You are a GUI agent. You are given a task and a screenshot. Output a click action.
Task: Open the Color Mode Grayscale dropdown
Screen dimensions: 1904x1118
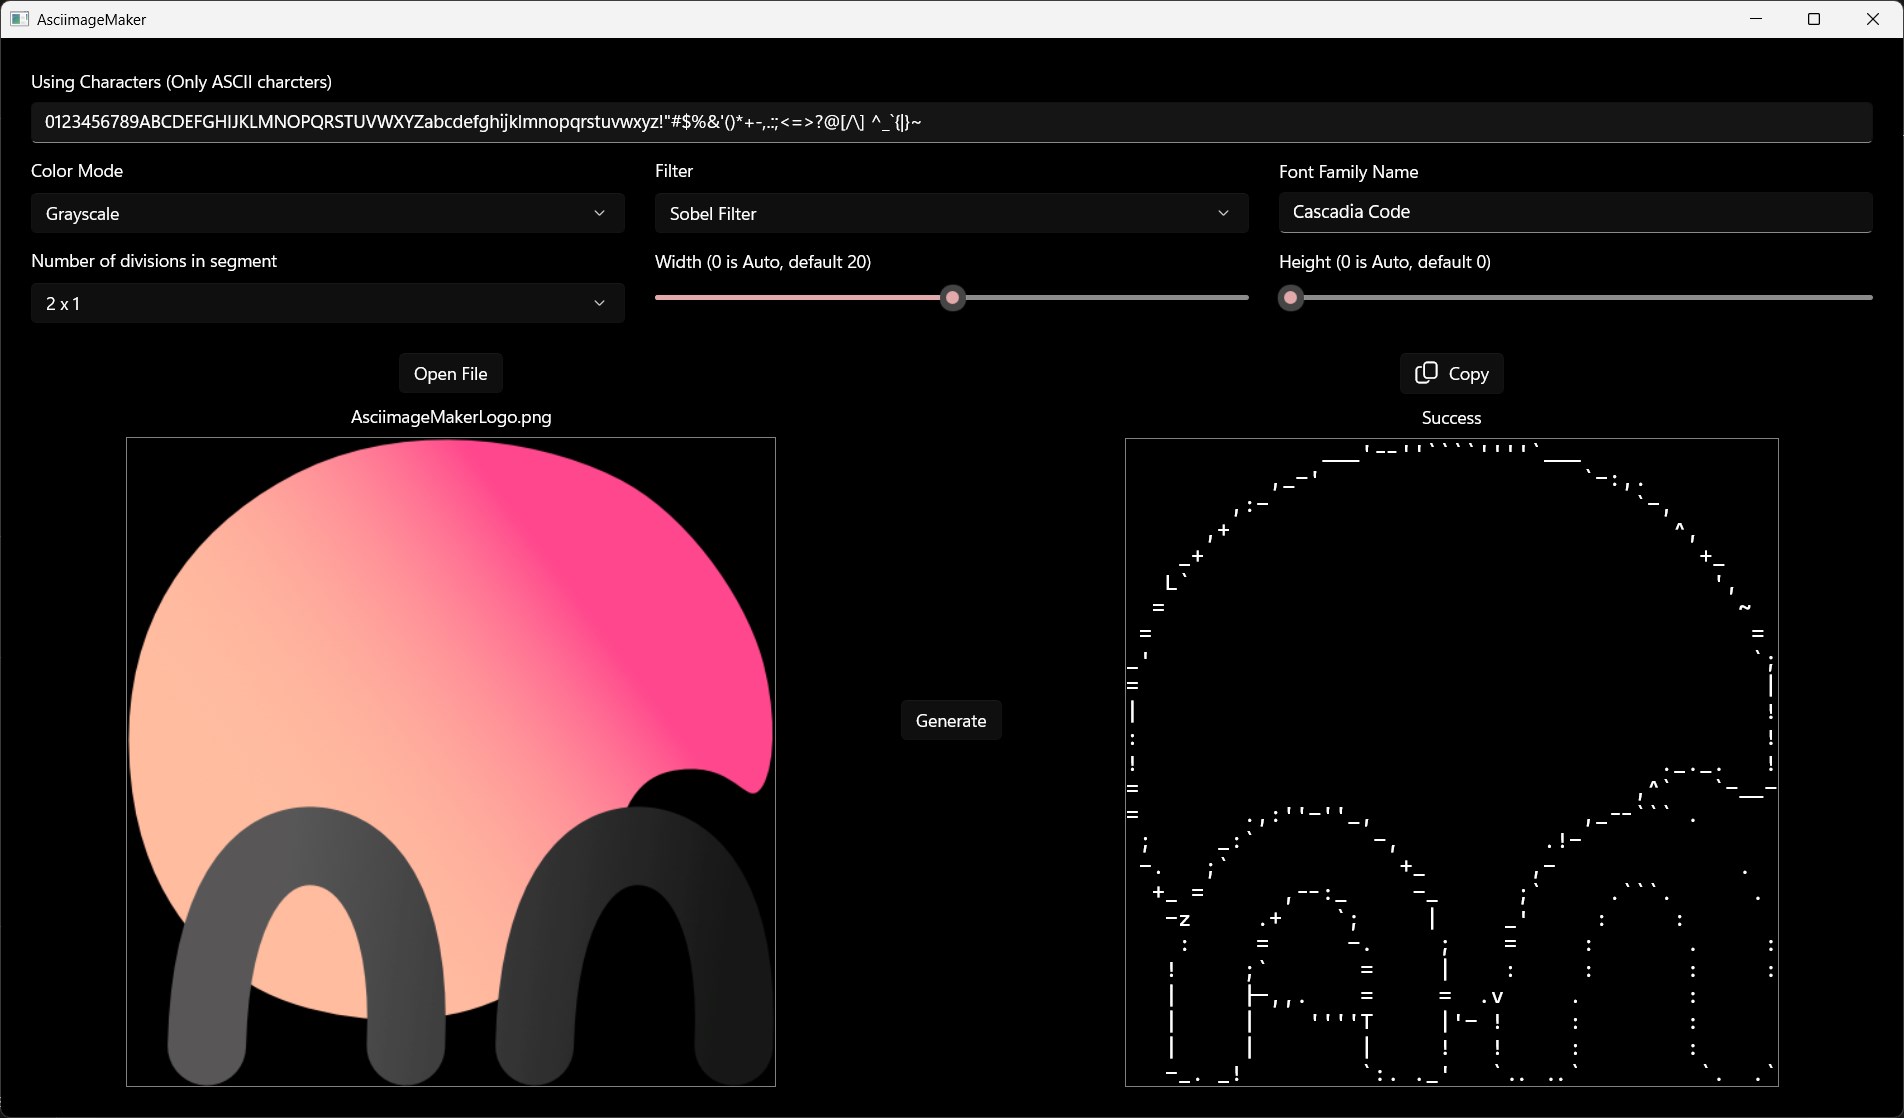click(x=328, y=213)
